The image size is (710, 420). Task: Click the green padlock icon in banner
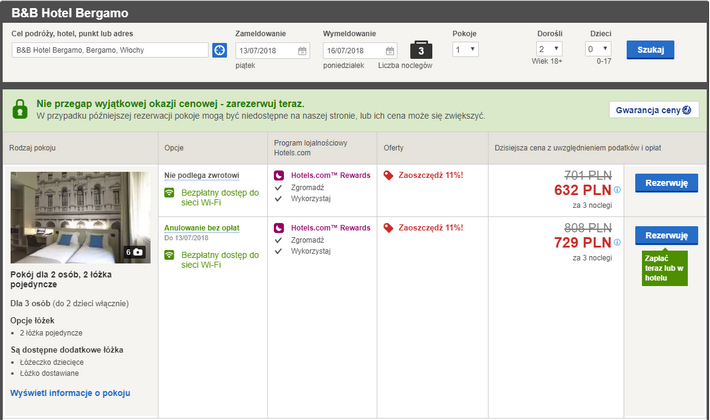tap(20, 109)
